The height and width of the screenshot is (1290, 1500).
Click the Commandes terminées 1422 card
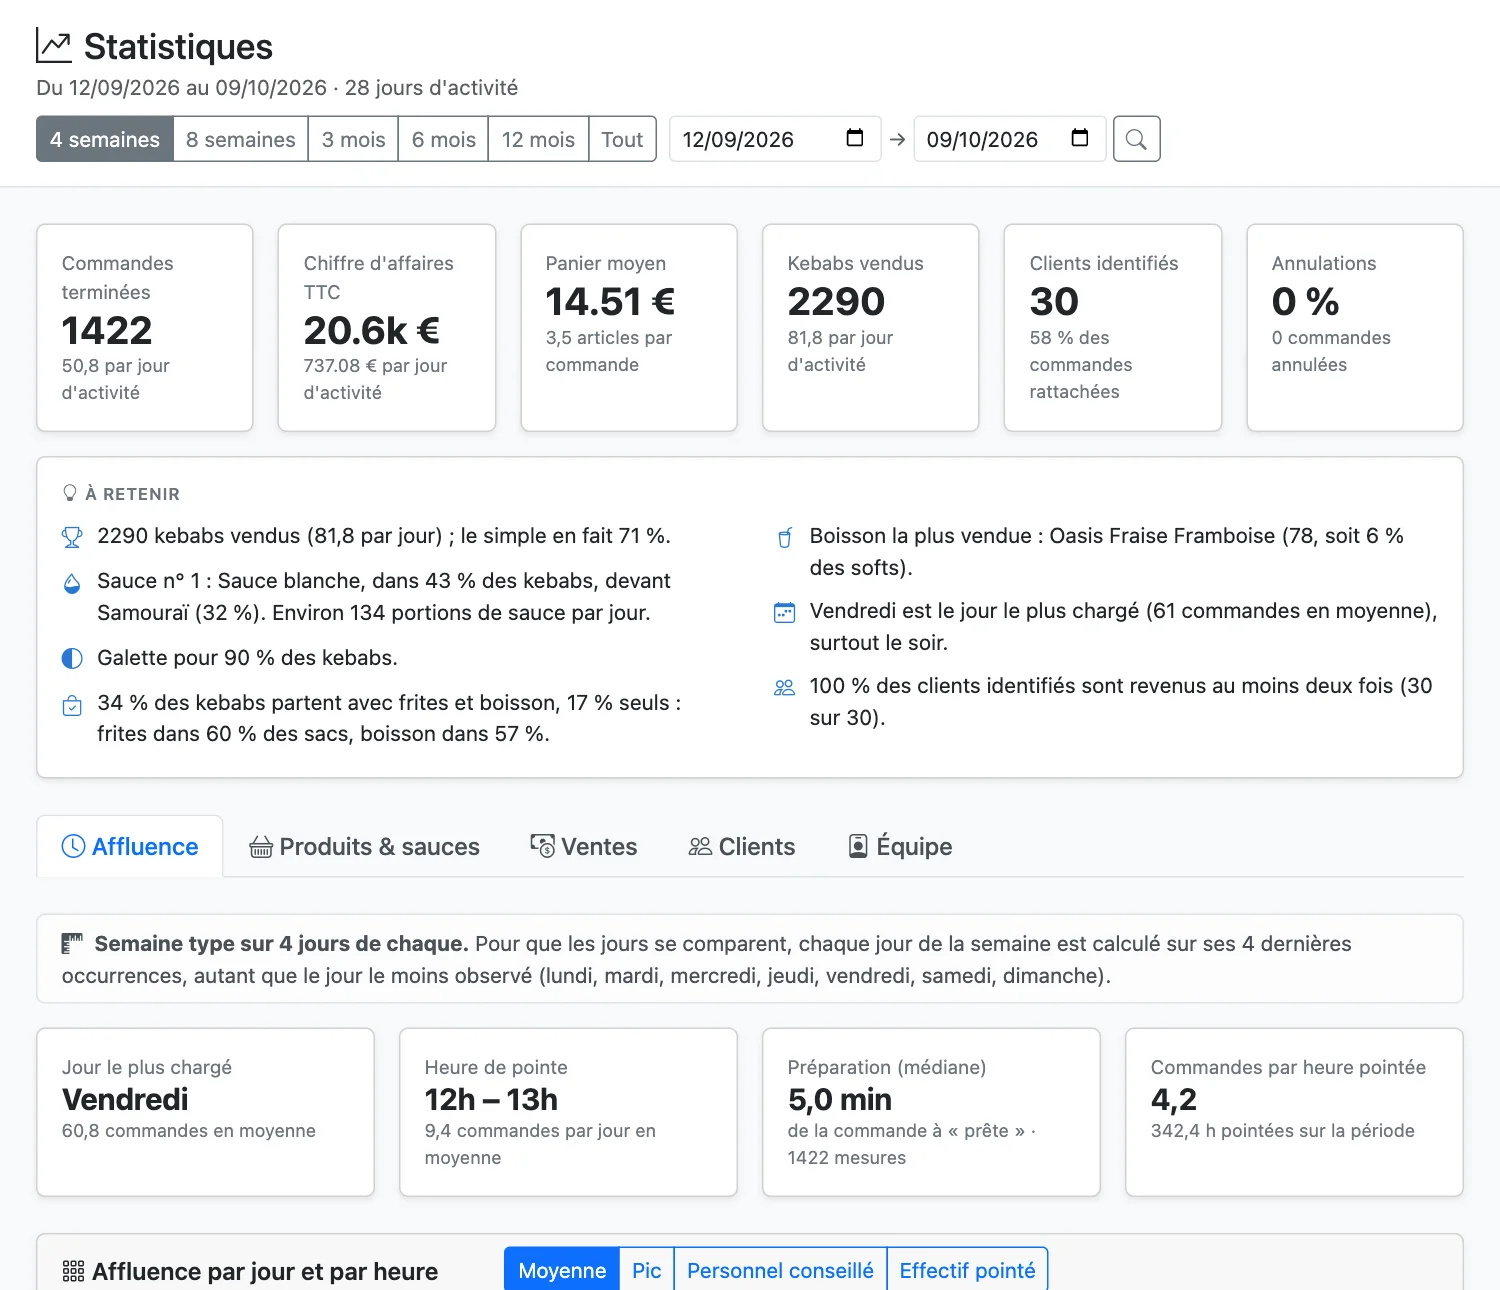pyautogui.click(x=145, y=328)
